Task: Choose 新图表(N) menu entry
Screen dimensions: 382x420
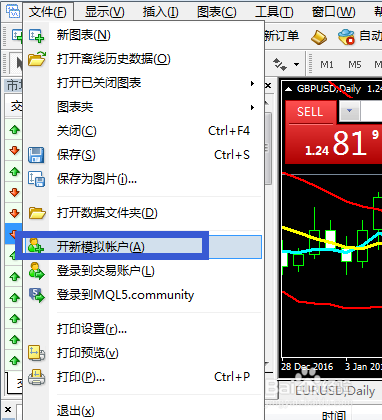Action: click(143, 35)
